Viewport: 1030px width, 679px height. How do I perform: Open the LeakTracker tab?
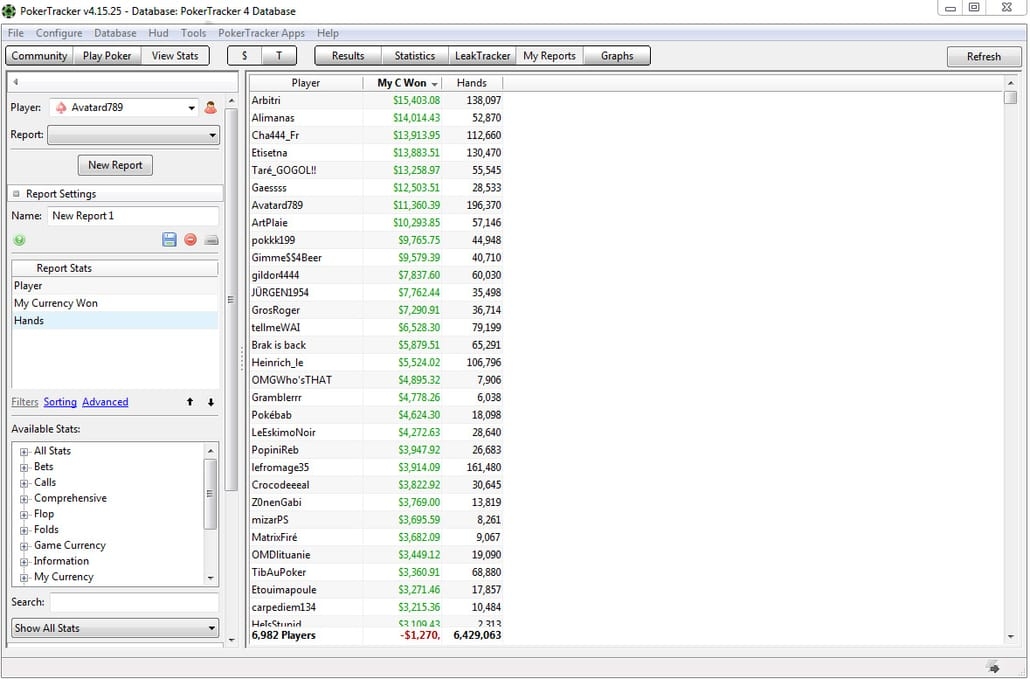(x=482, y=56)
